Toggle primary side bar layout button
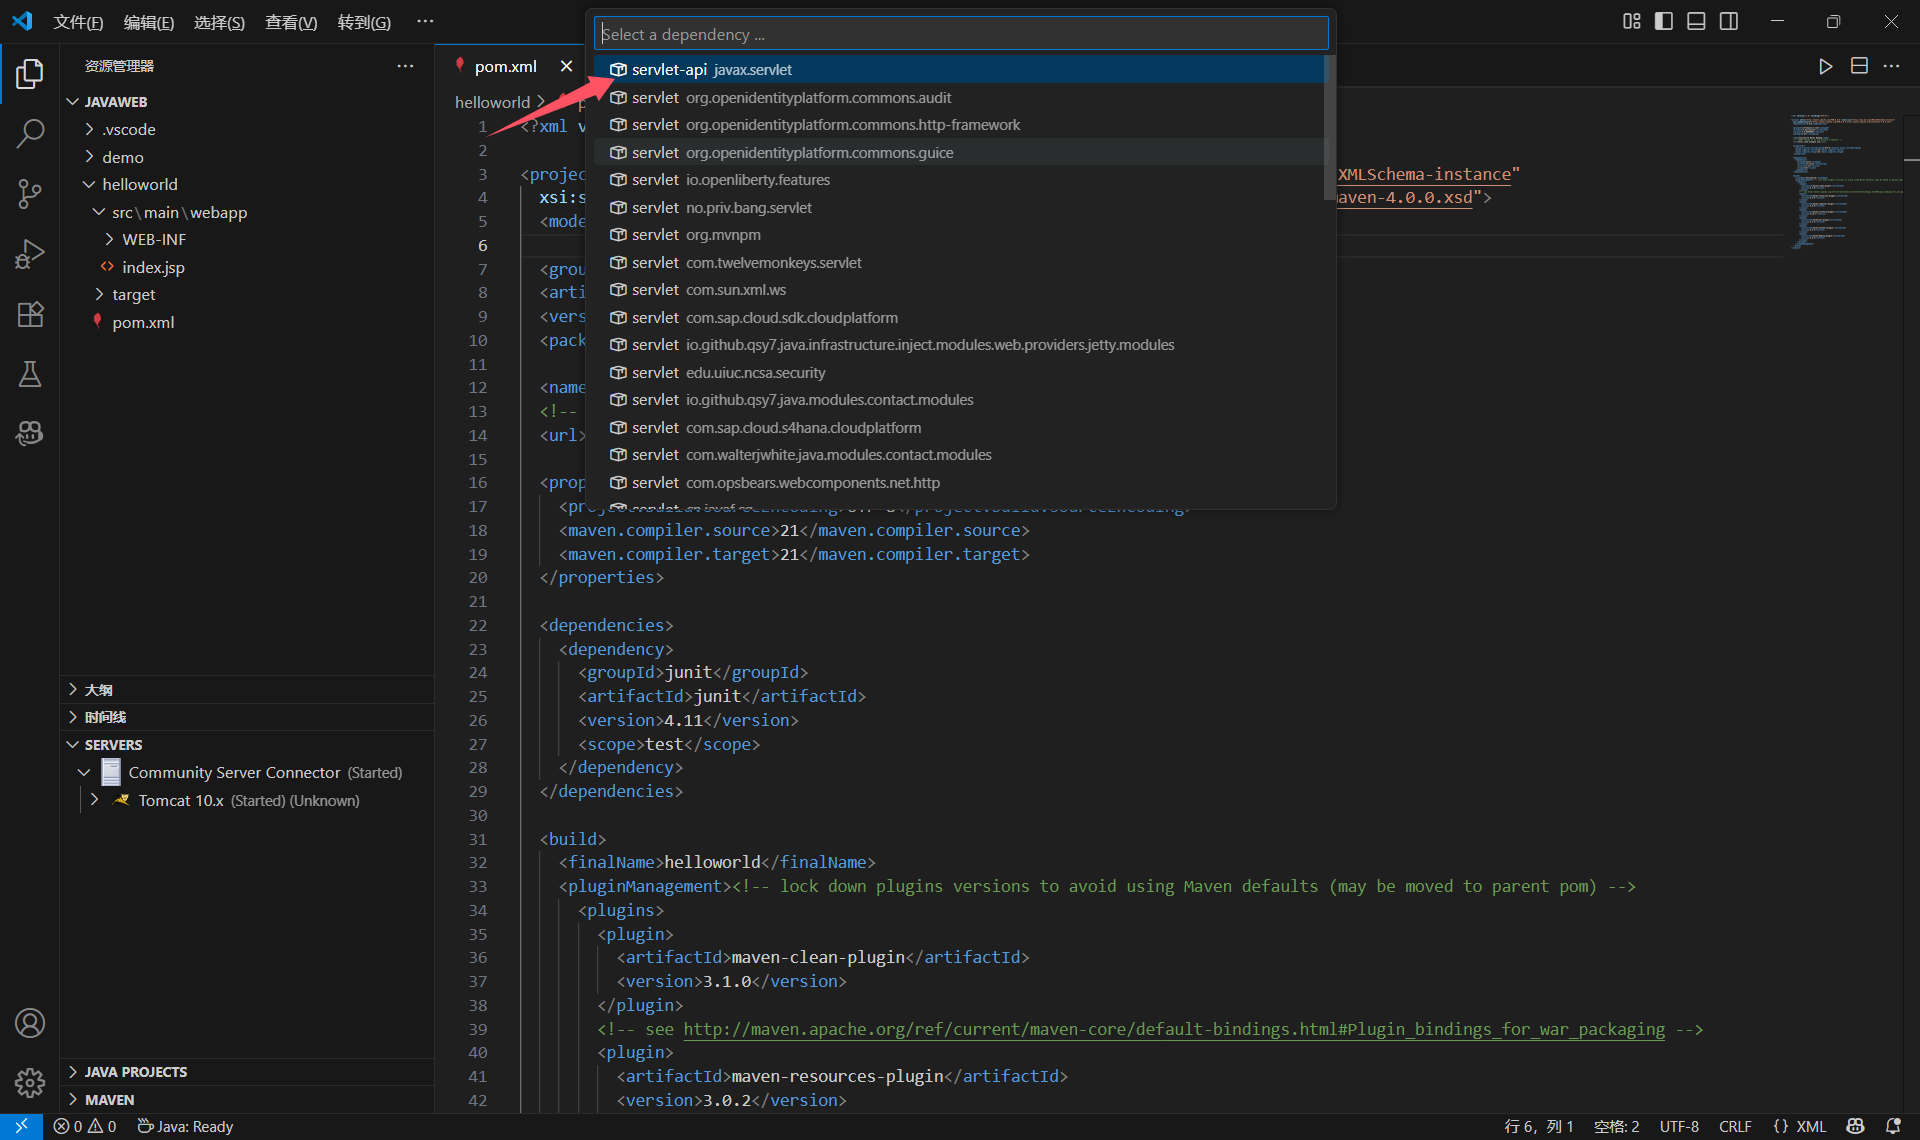 1664,21
